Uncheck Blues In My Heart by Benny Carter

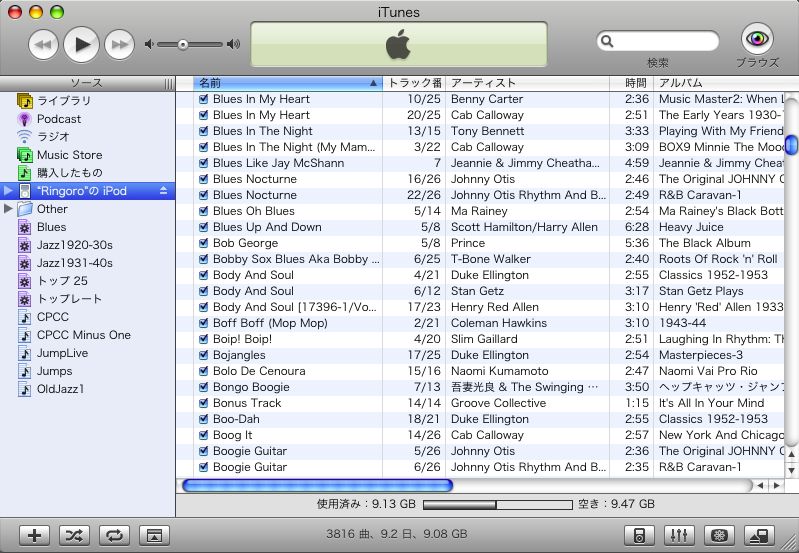tap(203, 99)
